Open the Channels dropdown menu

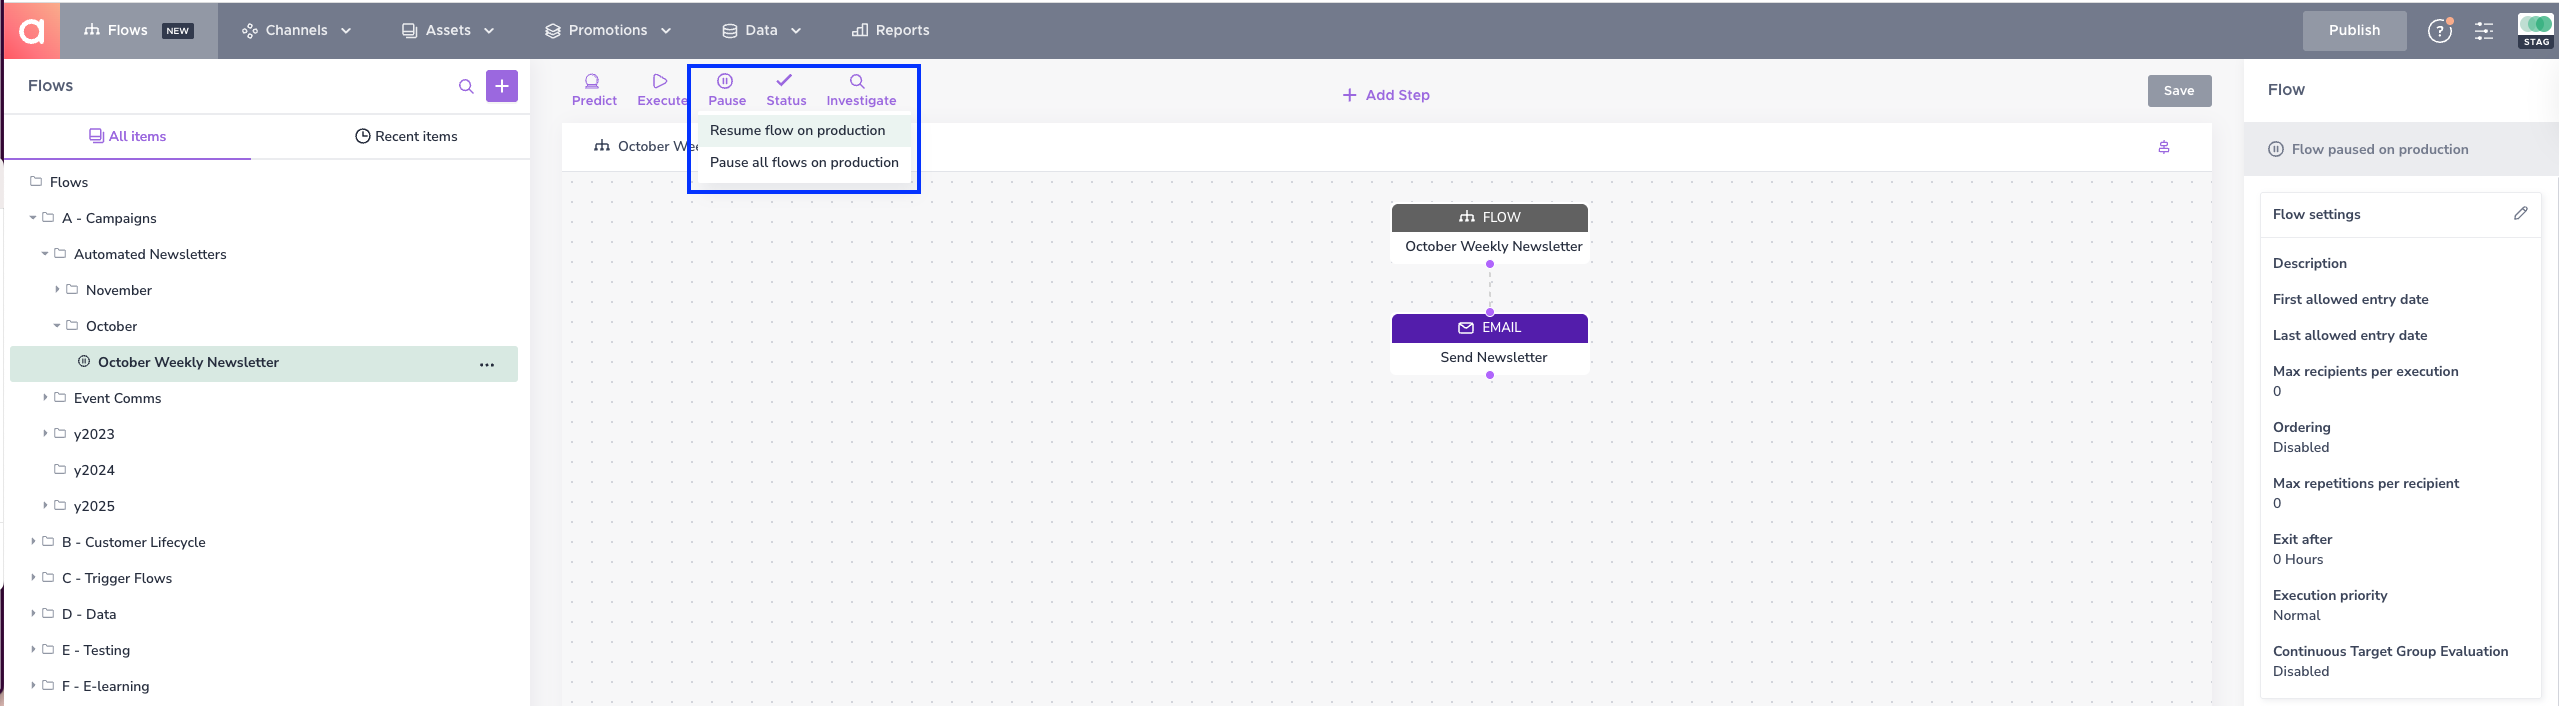point(297,30)
